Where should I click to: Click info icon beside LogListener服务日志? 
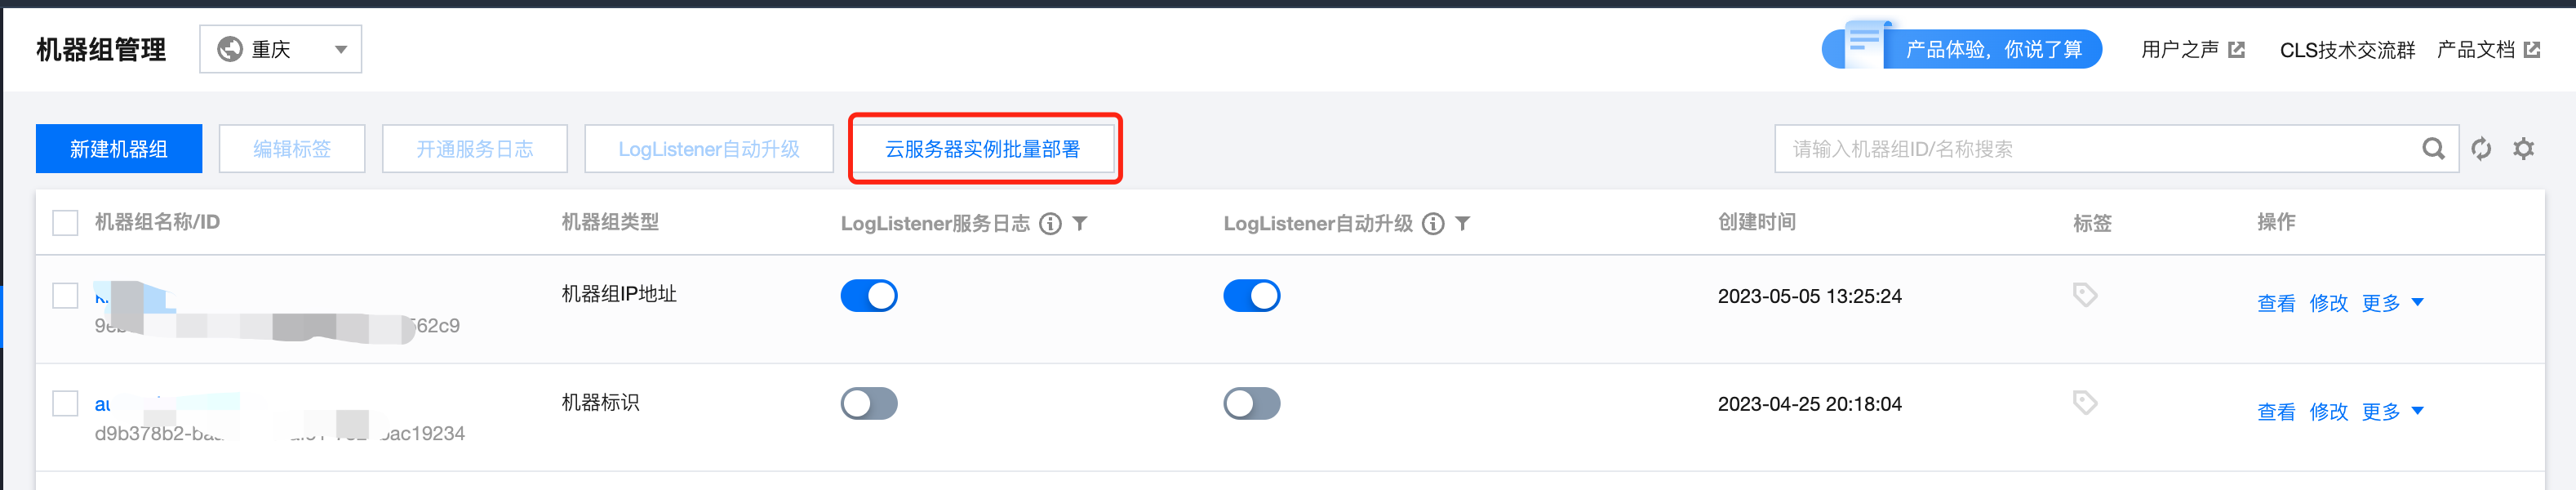coord(1050,223)
